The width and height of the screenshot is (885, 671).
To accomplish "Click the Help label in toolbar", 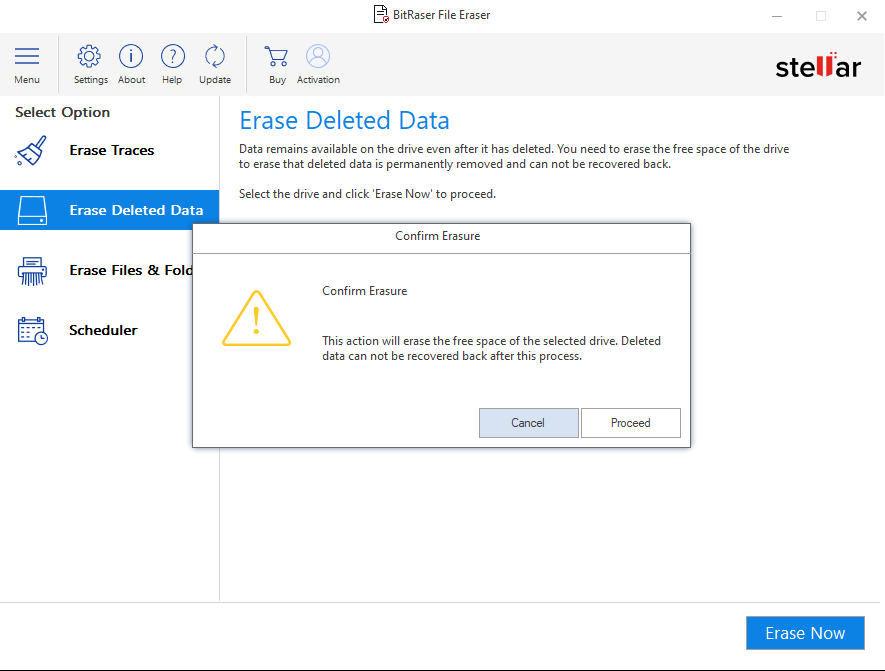I will tap(172, 80).
